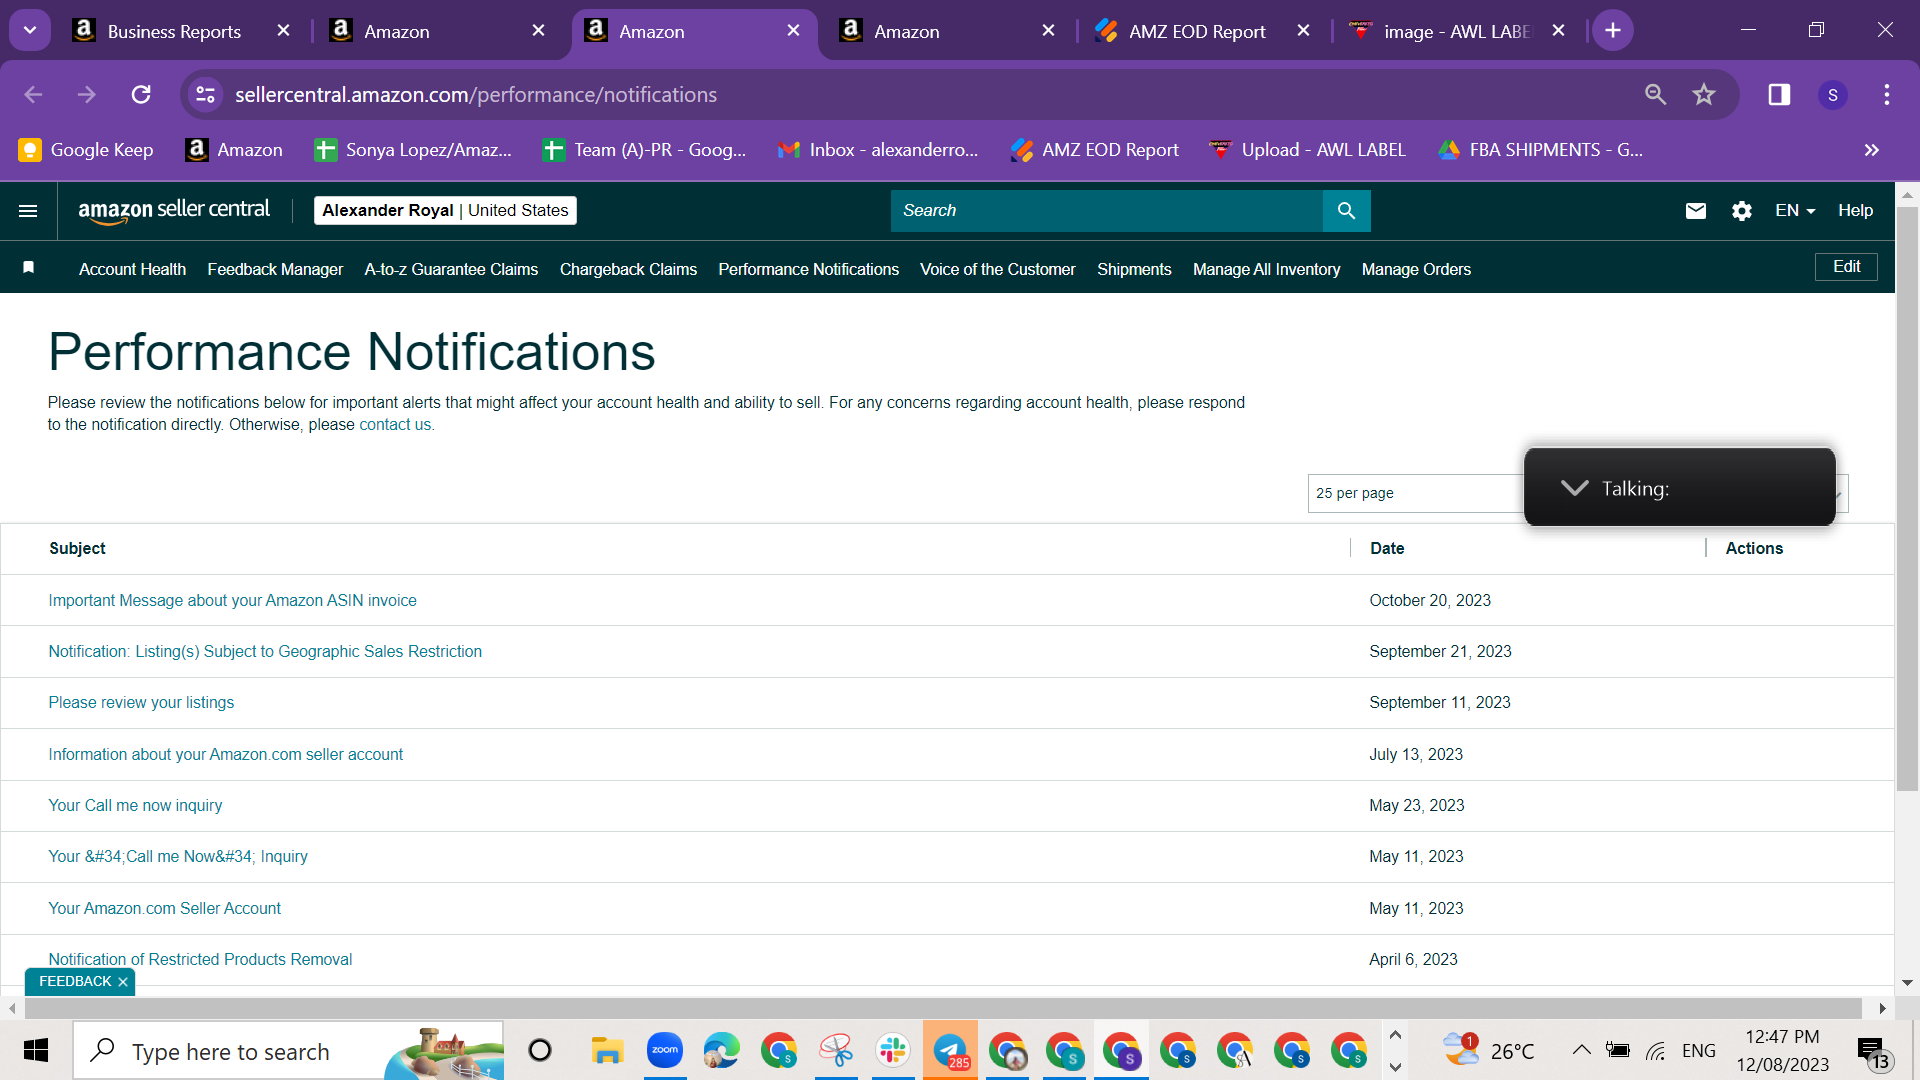Click the browser forward arrow

87,95
